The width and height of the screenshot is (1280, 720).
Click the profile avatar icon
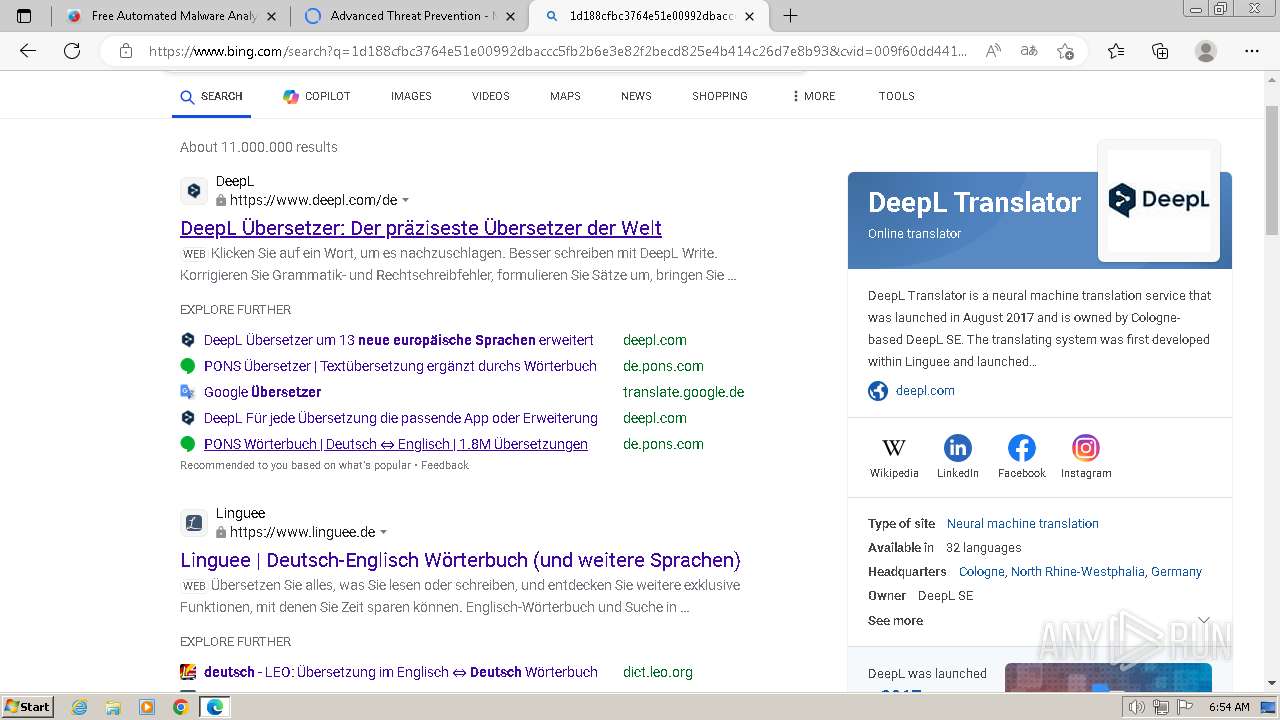[x=1206, y=51]
